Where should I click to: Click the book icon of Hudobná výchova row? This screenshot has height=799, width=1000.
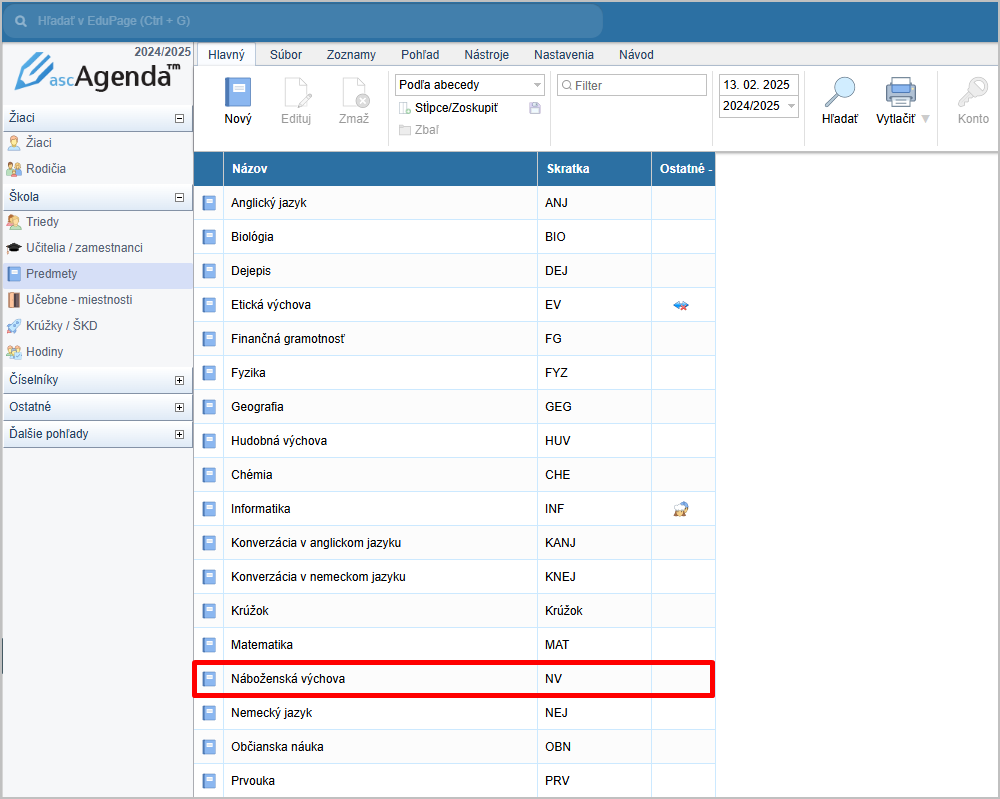point(209,441)
